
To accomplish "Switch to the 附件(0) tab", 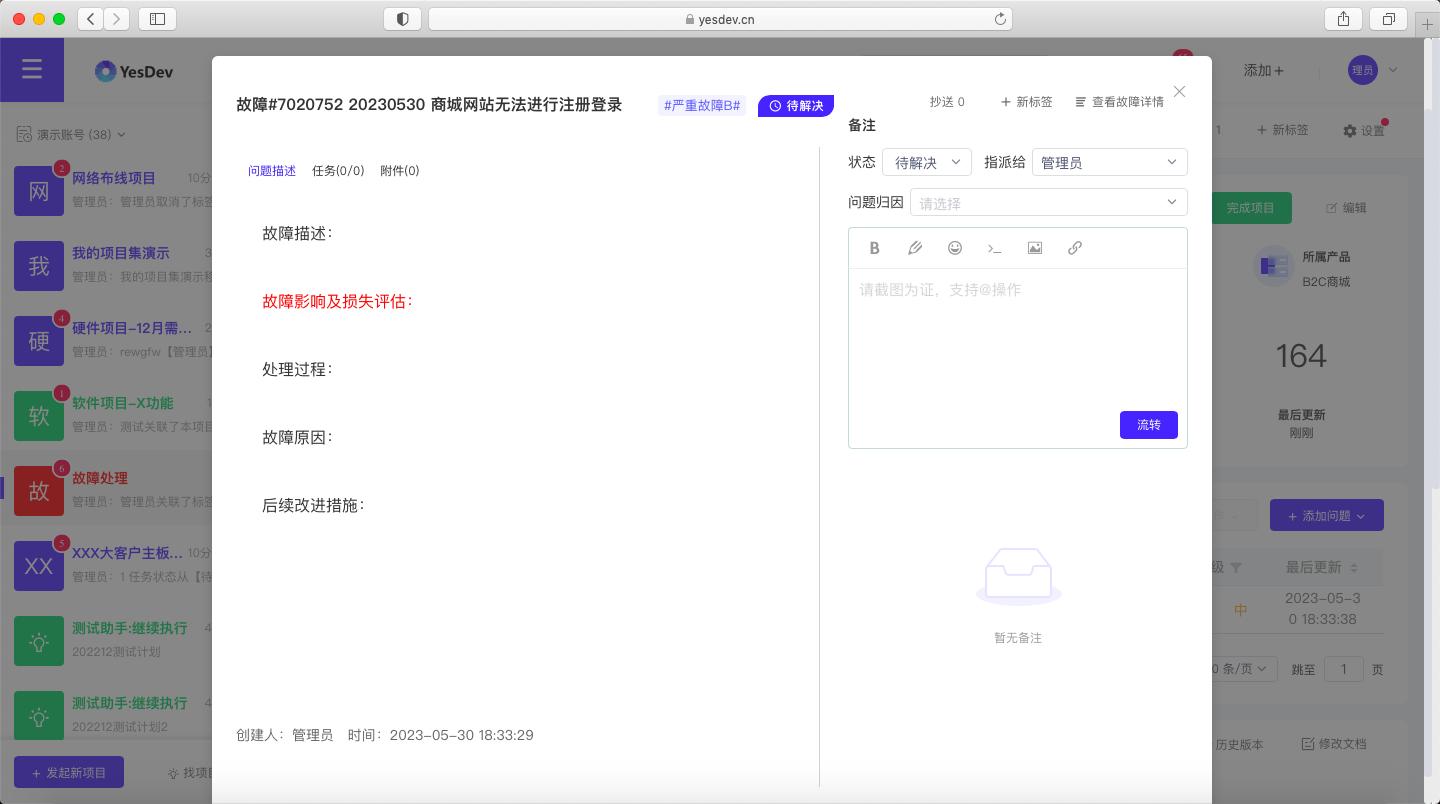I will [400, 171].
